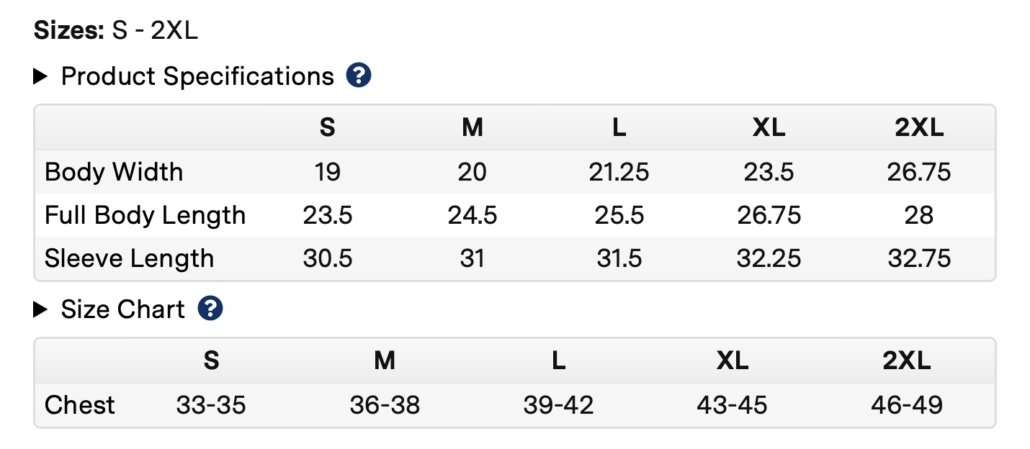Screen dimensions: 1030x449
Task: Click the Body Width row label
Action: tap(114, 172)
